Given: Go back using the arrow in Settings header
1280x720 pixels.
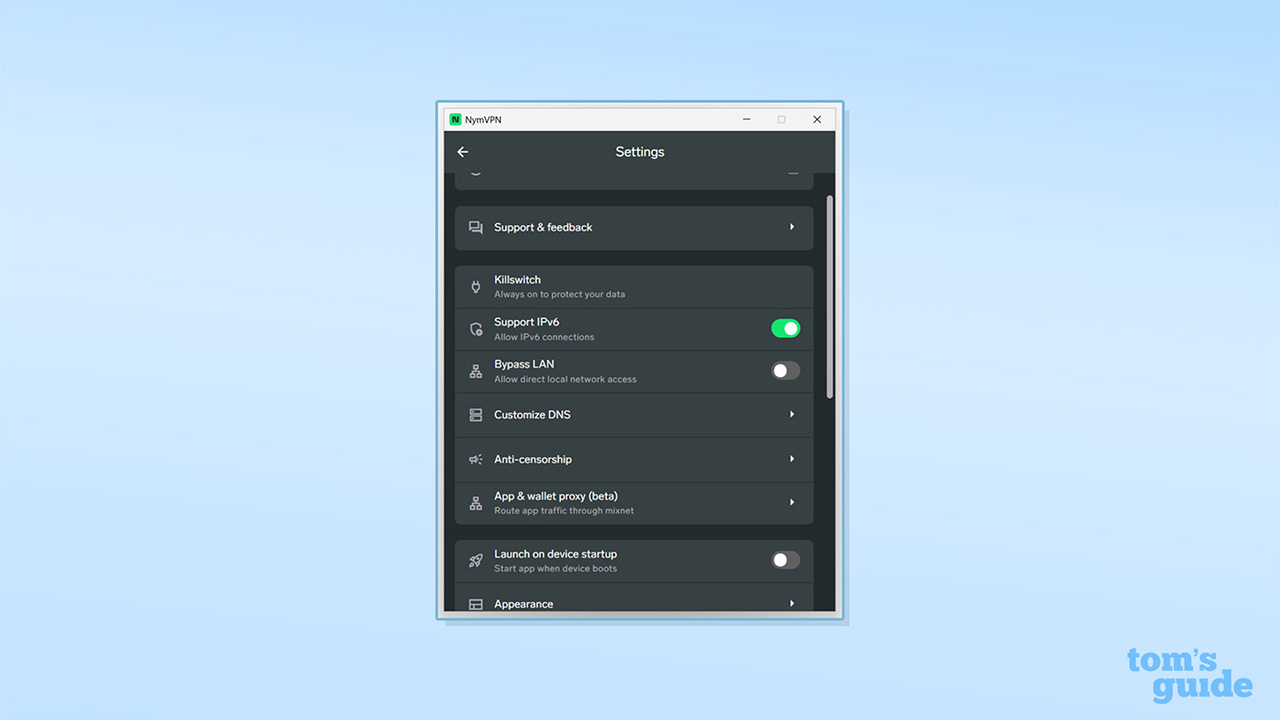Looking at the screenshot, I should click(462, 152).
